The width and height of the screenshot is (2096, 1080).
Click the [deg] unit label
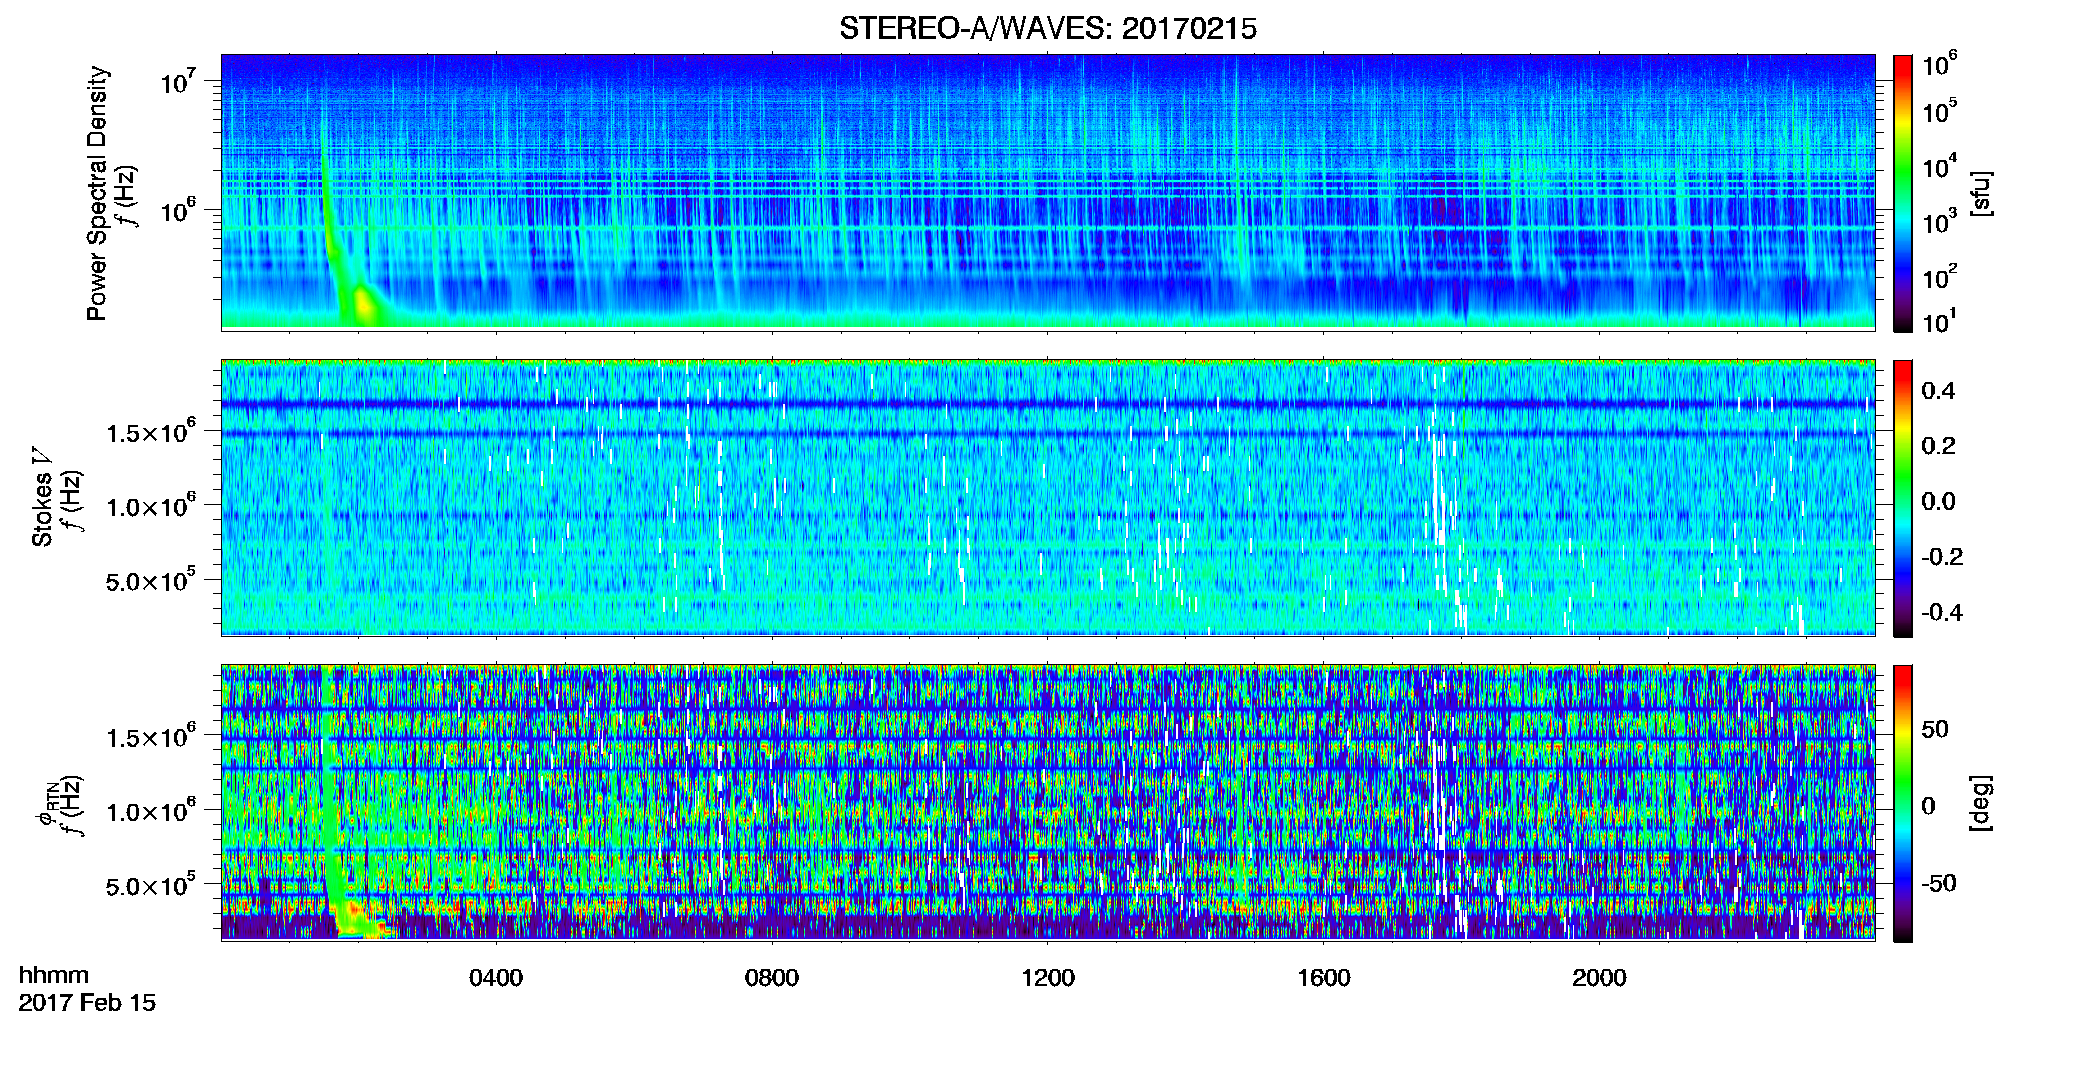pyautogui.click(x=1981, y=803)
